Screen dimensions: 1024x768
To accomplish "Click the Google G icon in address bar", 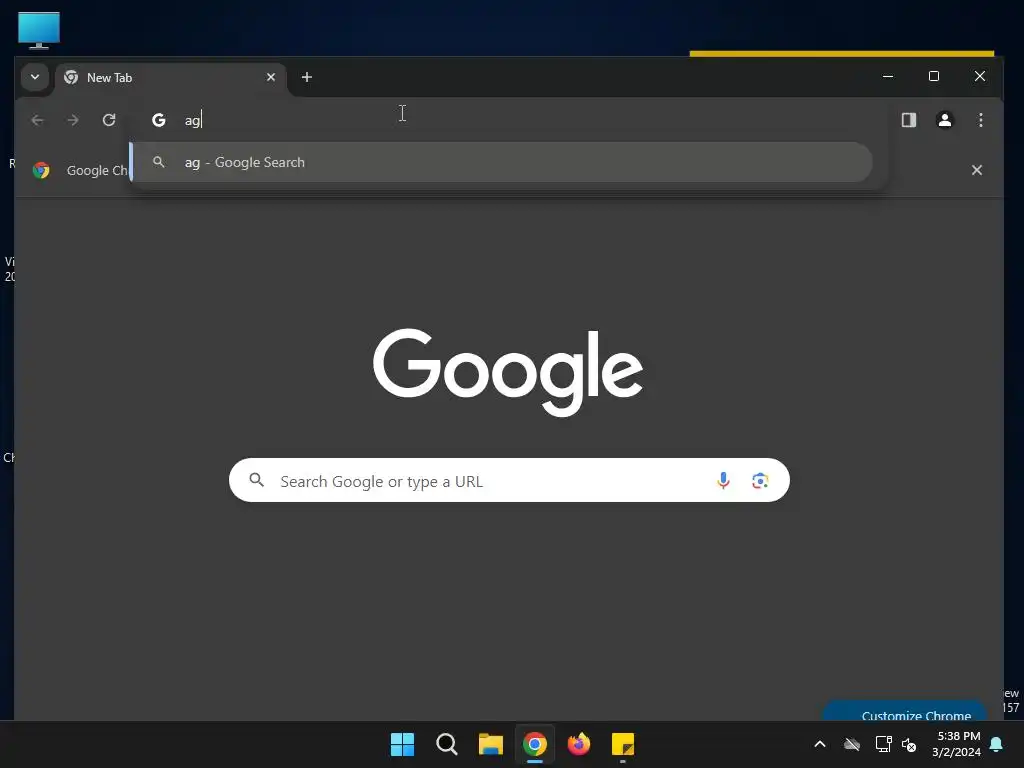I will click(x=159, y=120).
